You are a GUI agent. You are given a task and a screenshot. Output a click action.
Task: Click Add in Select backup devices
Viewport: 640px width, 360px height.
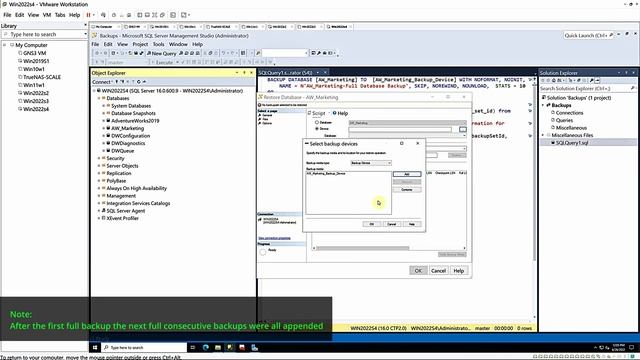point(407,174)
